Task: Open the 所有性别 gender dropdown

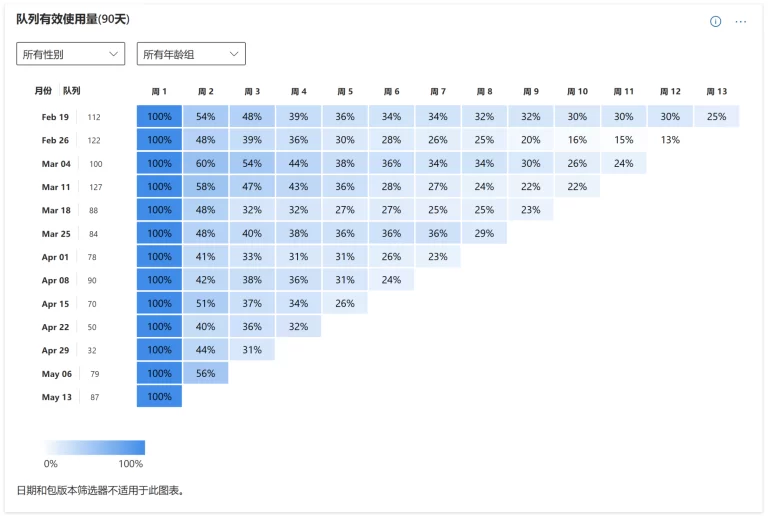Action: click(71, 54)
